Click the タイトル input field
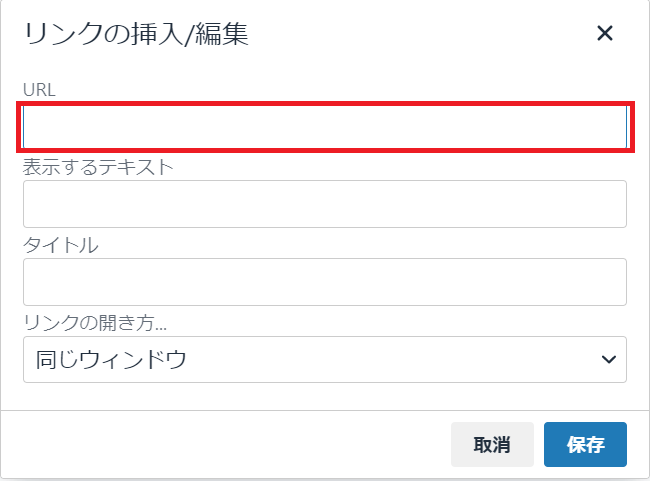This screenshot has width=650, height=481. pos(325,282)
